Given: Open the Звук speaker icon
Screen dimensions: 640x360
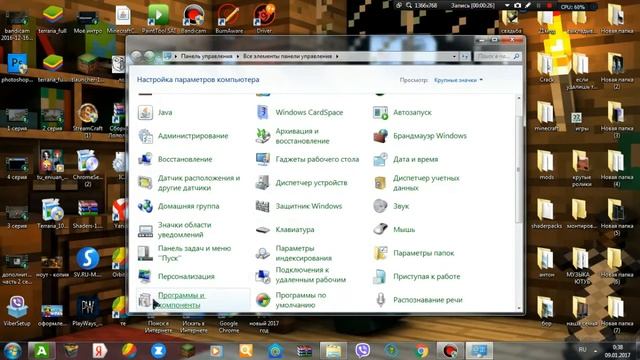Looking at the screenshot, I should pyautogui.click(x=380, y=206).
